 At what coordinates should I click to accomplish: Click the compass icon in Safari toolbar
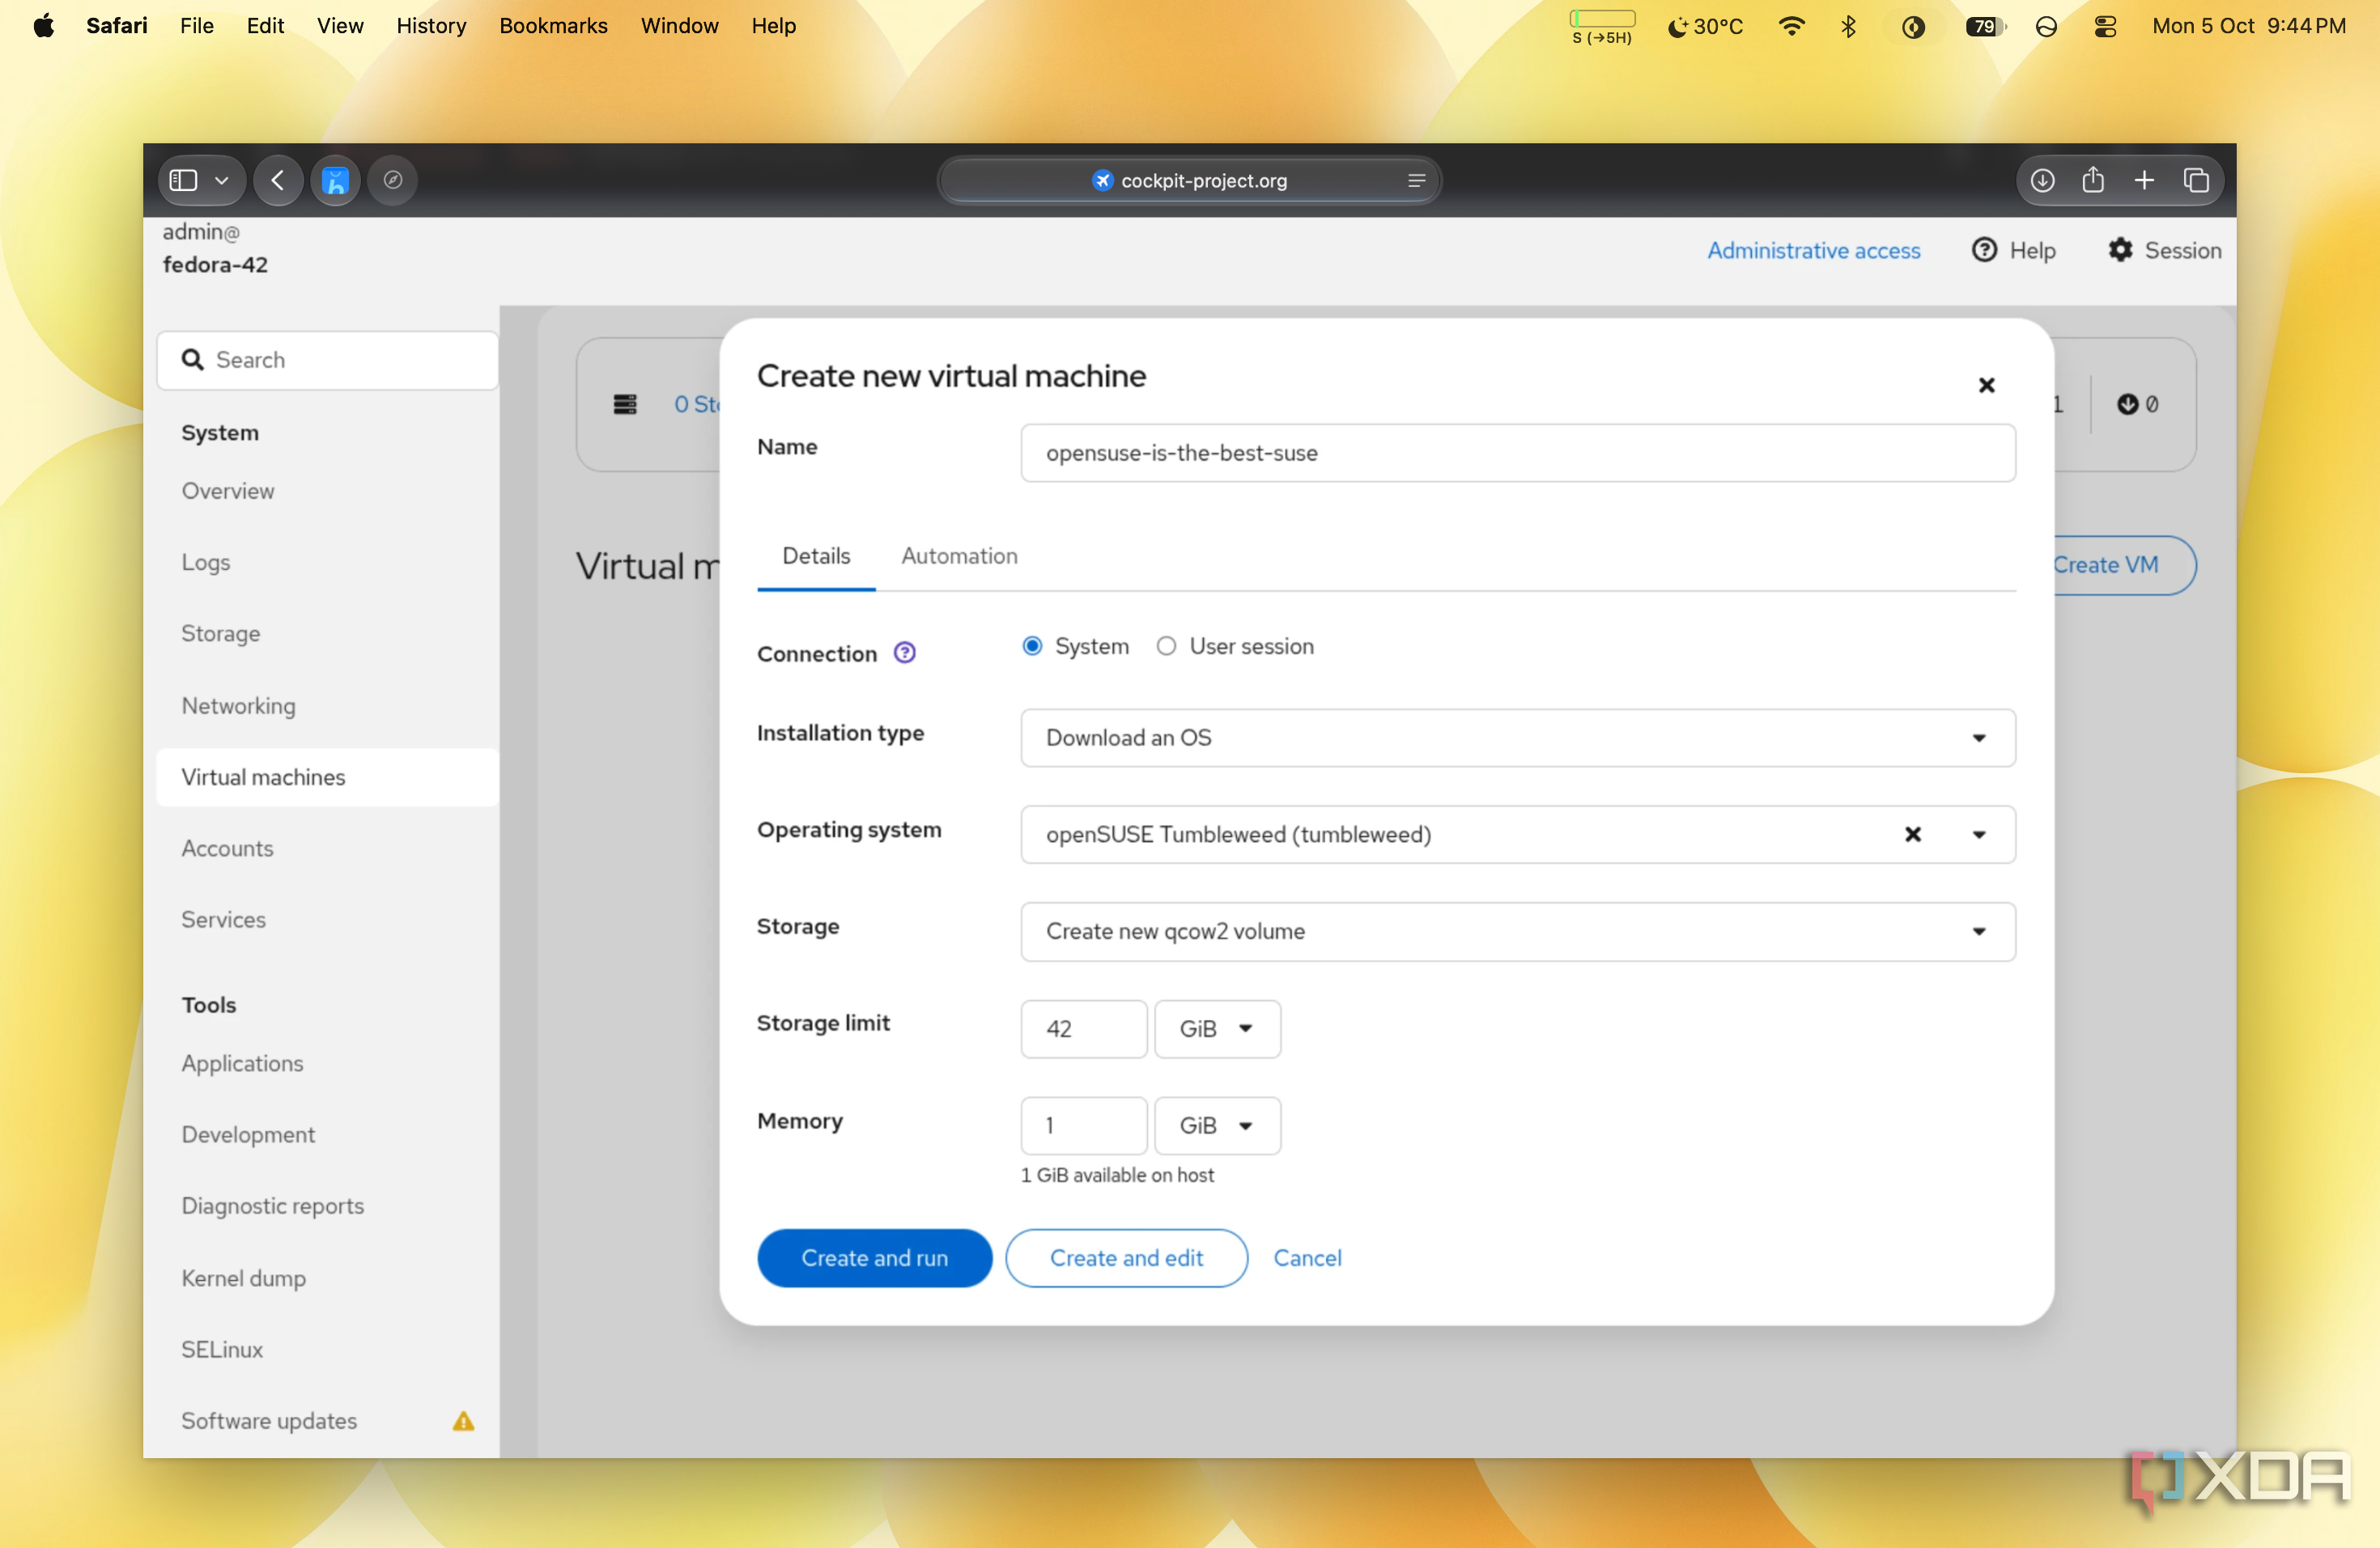[393, 180]
